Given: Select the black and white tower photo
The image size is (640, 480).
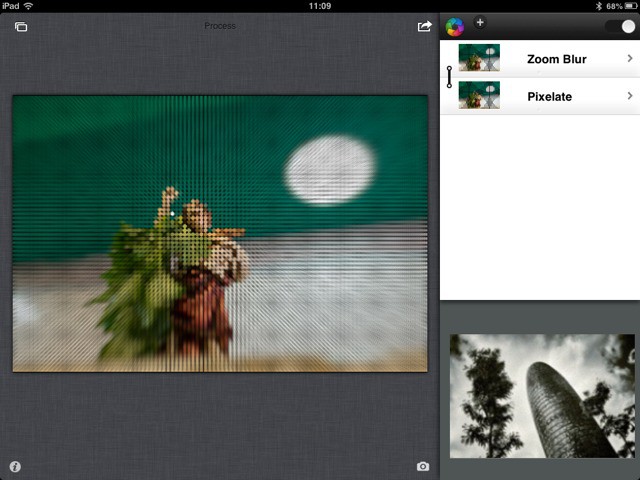Looking at the screenshot, I should coord(542,396).
